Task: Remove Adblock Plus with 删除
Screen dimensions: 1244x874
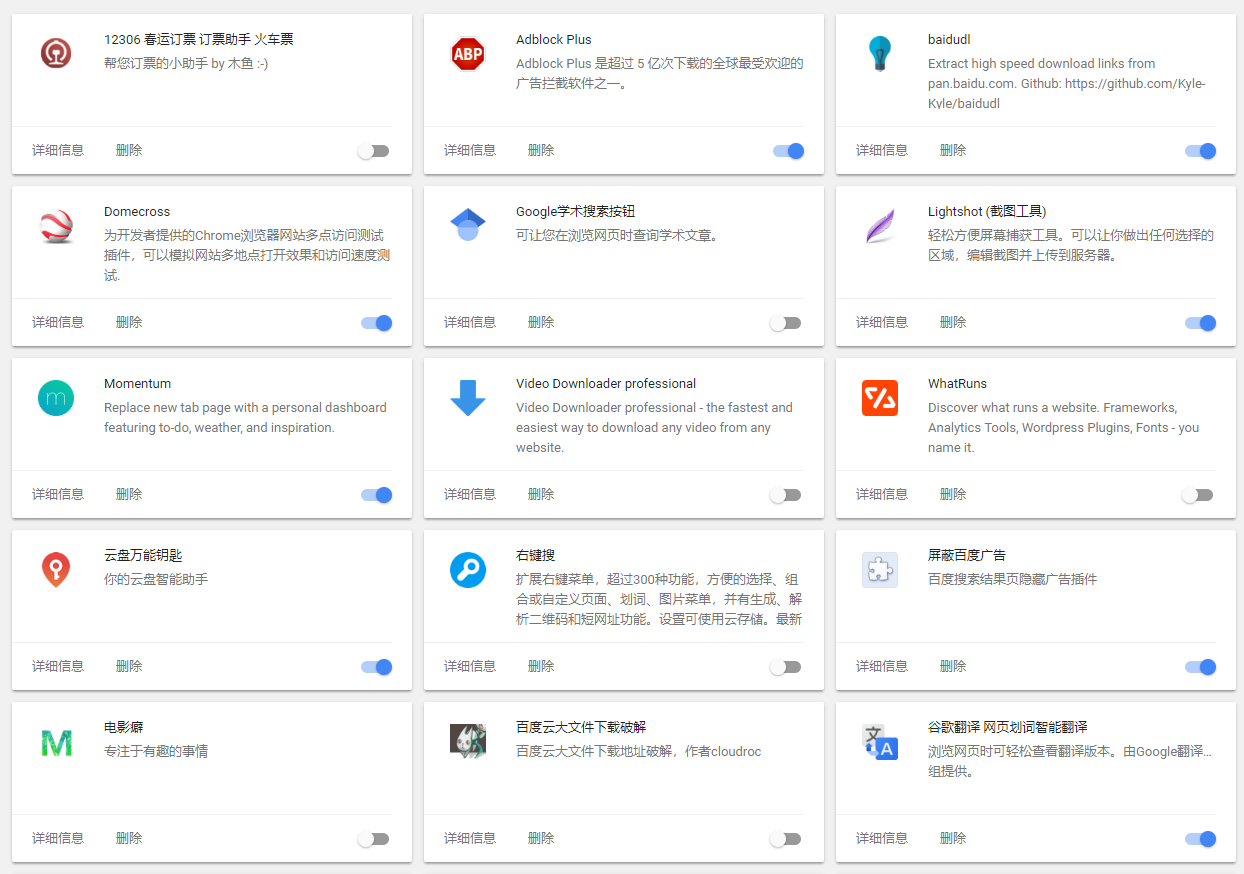Action: (541, 150)
